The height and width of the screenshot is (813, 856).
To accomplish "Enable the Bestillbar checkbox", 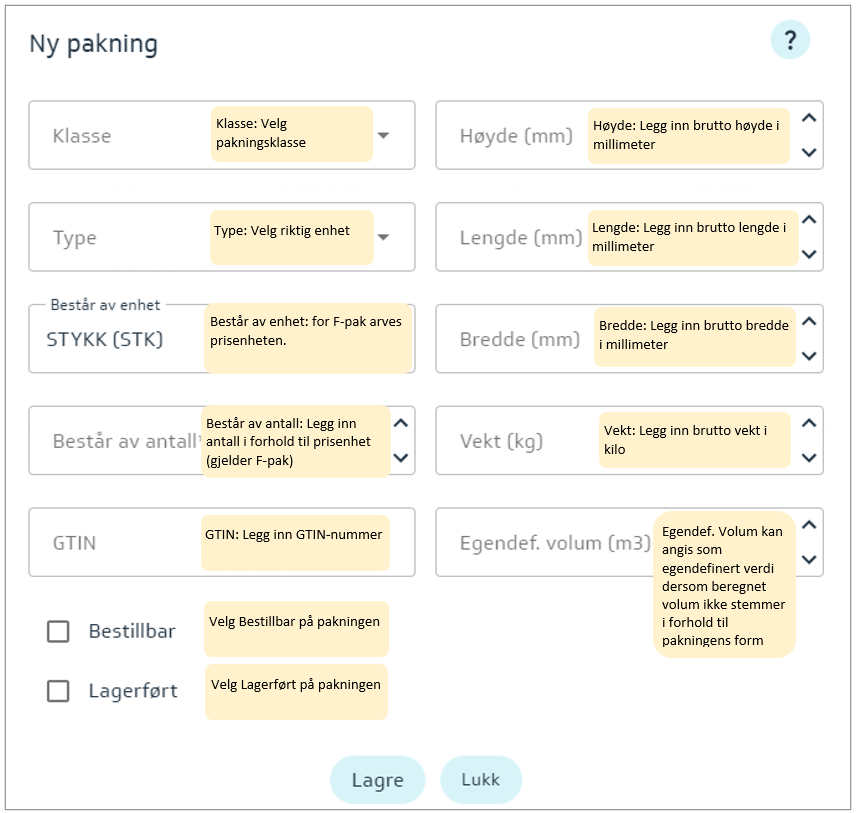I will 59,631.
